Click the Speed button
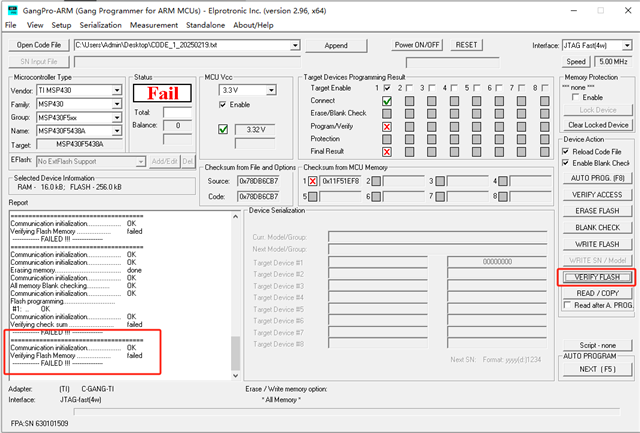This screenshot has height=433, width=640. (x=576, y=62)
